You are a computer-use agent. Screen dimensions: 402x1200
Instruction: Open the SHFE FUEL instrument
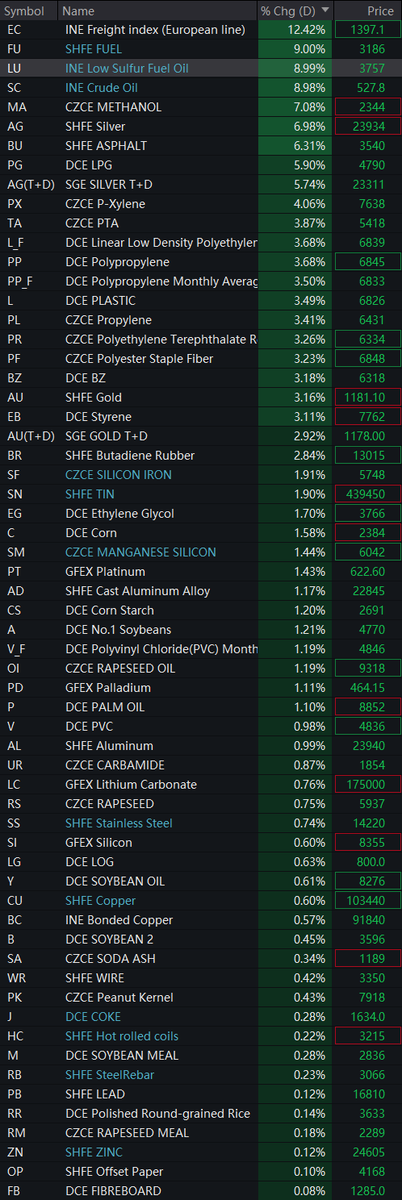pyautogui.click(x=94, y=49)
